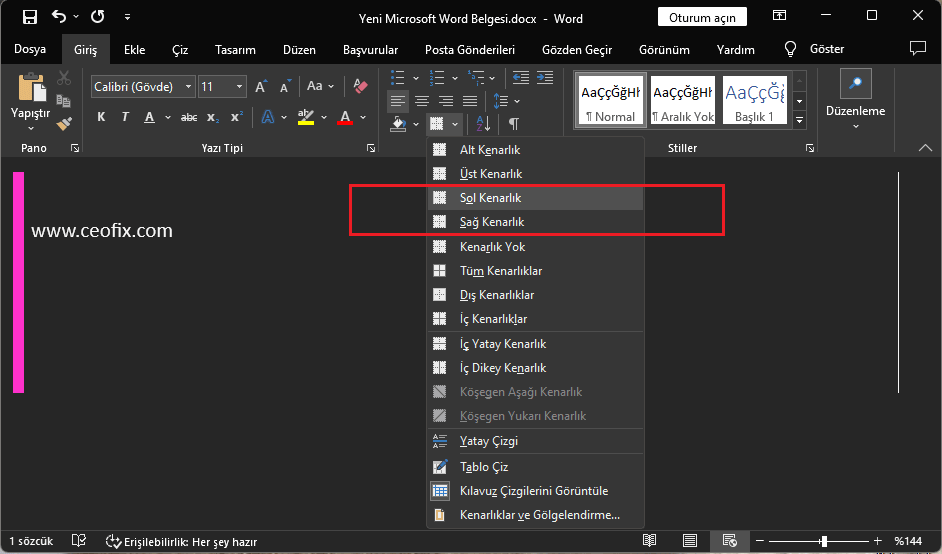This screenshot has height=554, width=942.
Task: Increase font size with larger A
Action: (261, 87)
